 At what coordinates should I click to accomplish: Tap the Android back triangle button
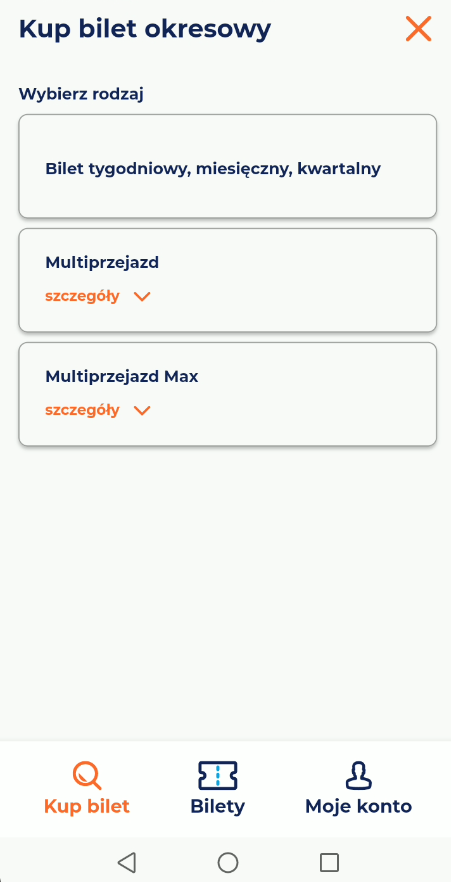pyautogui.click(x=127, y=862)
